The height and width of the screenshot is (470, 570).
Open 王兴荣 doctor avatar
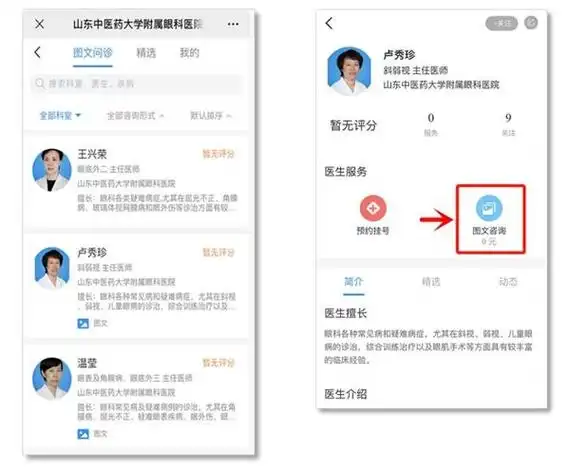pos(52,169)
